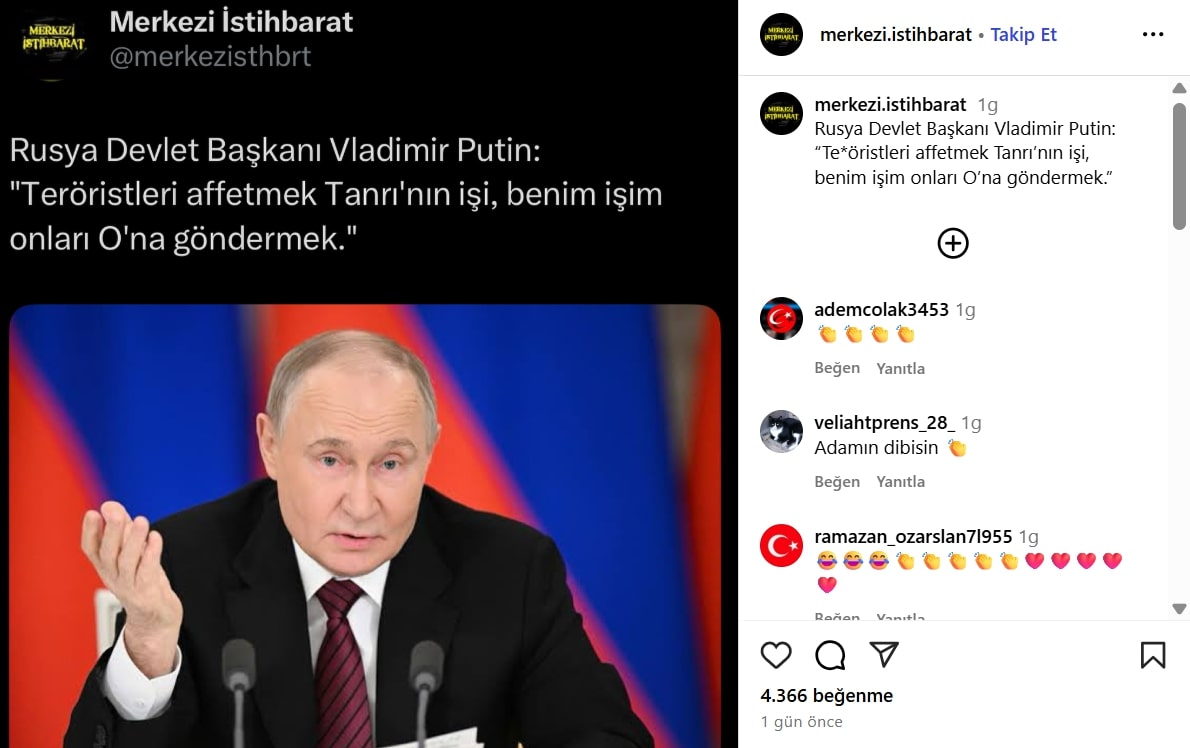Share post via paper plane icon
Viewport: 1190px width, 748px height.
(x=883, y=654)
